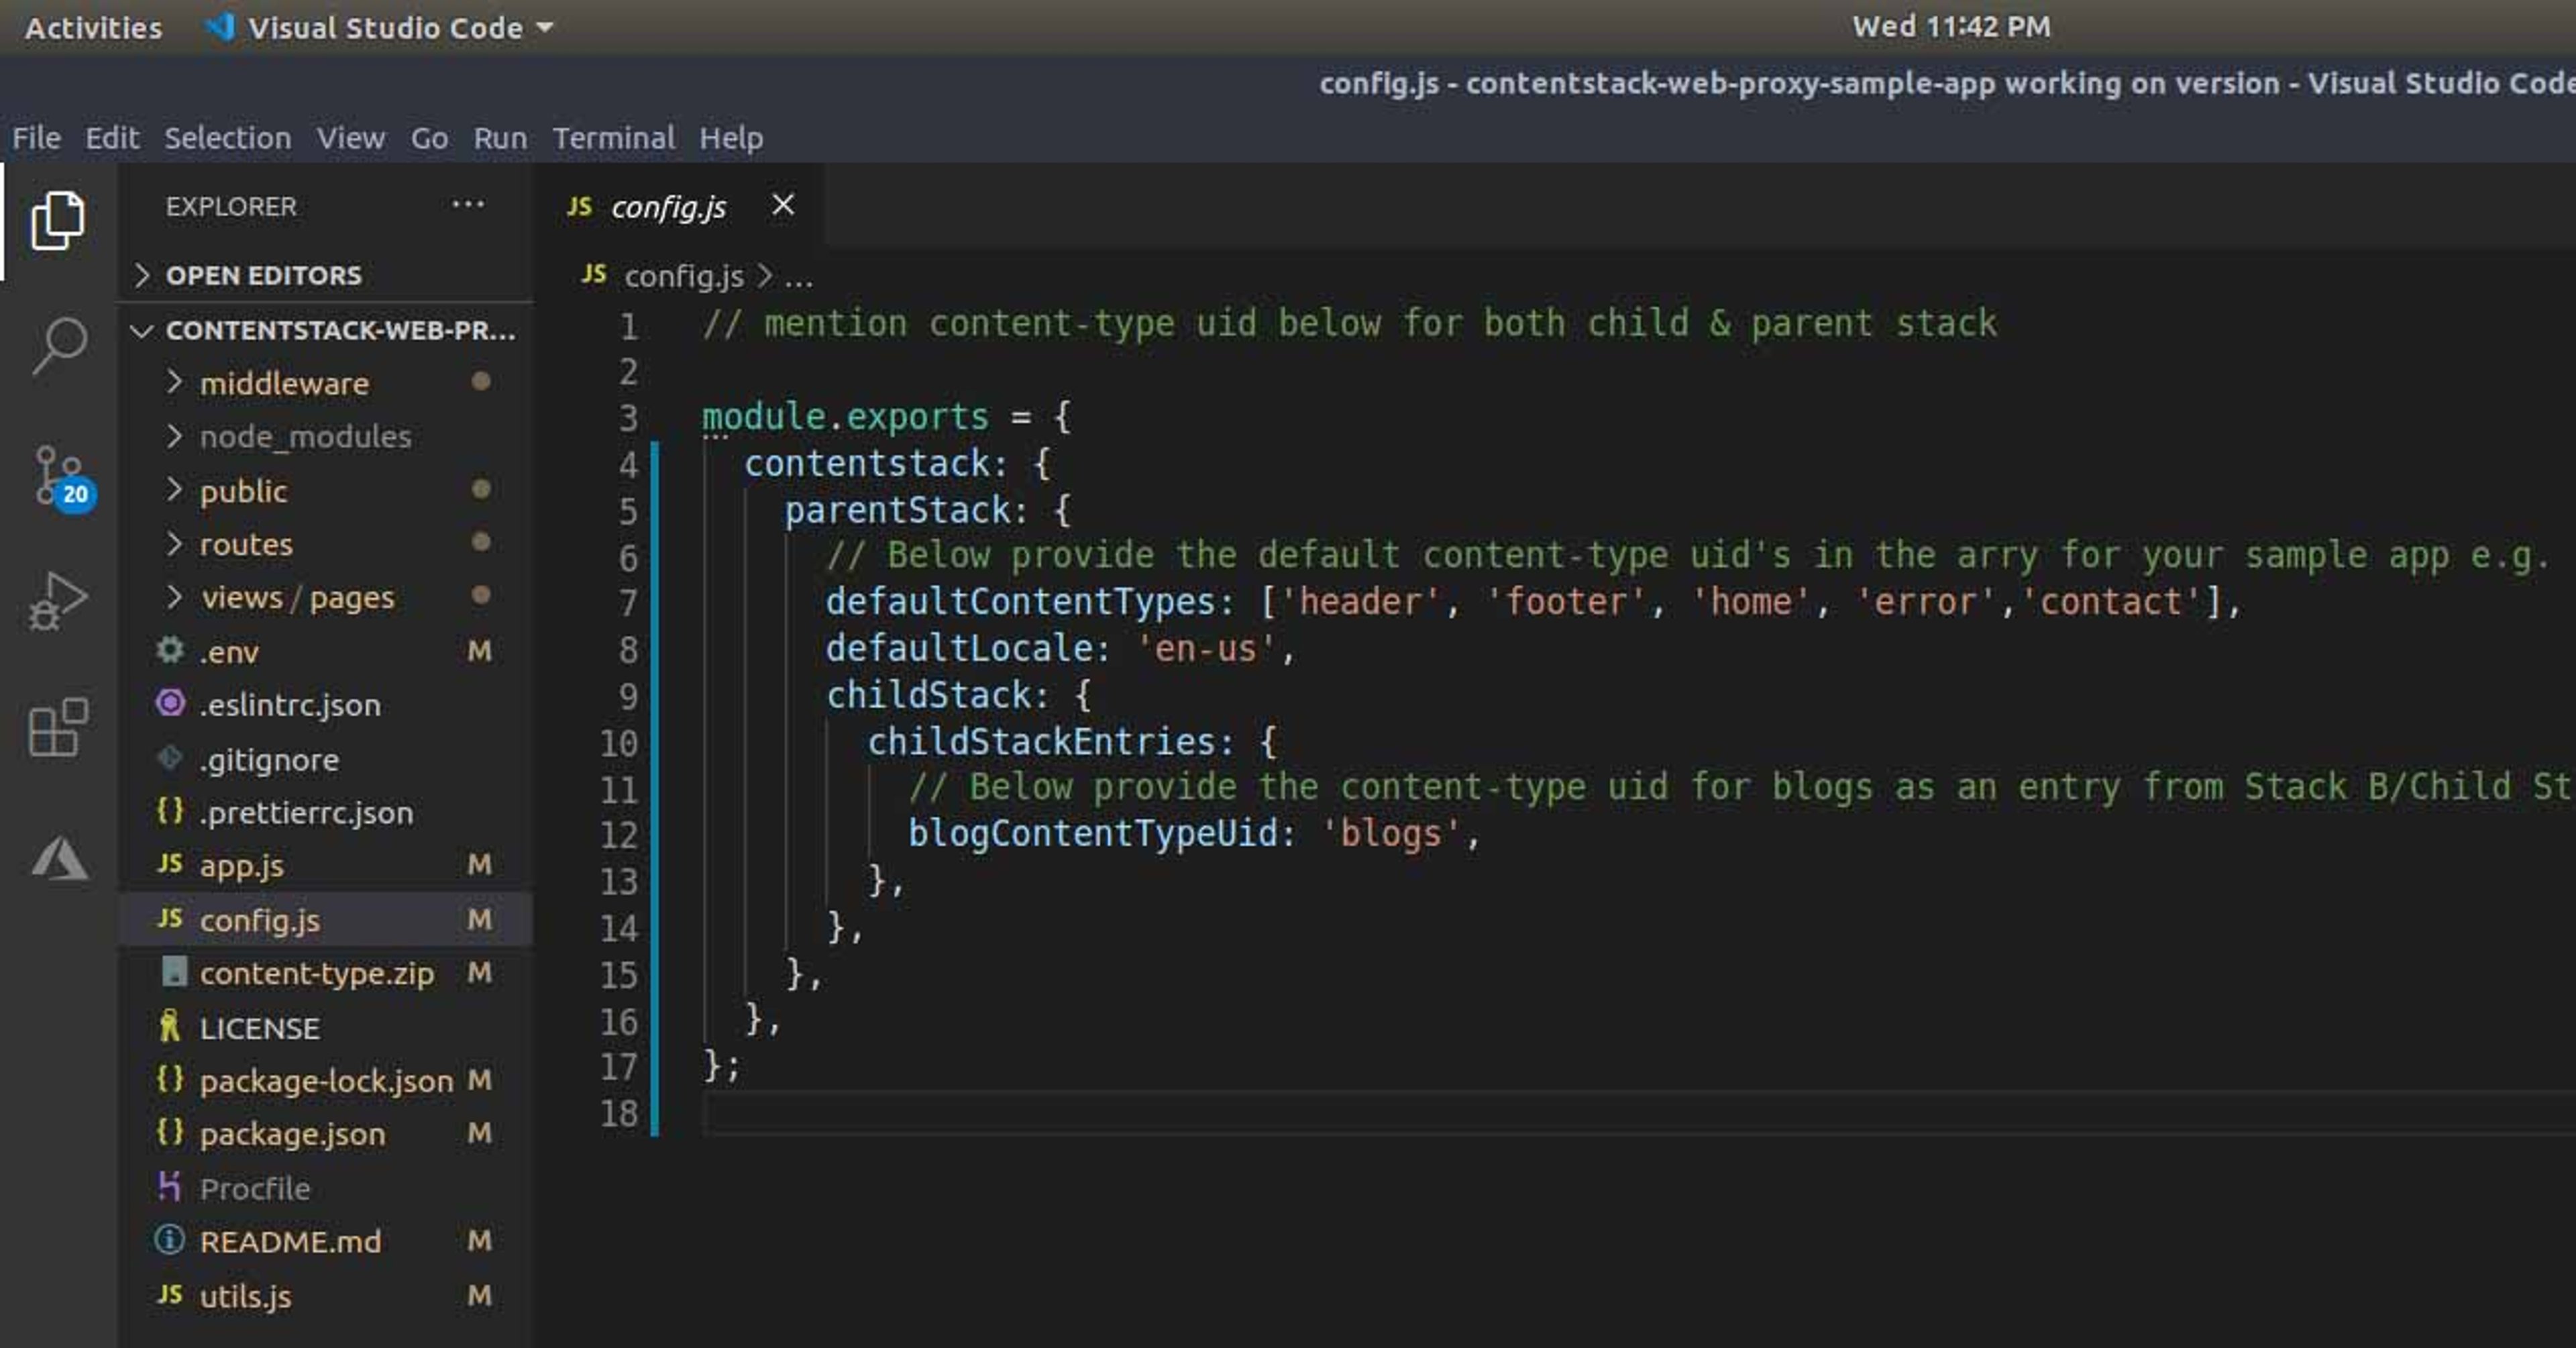The width and height of the screenshot is (2576, 1348).
Task: Expand the public folder
Action: (x=175, y=490)
